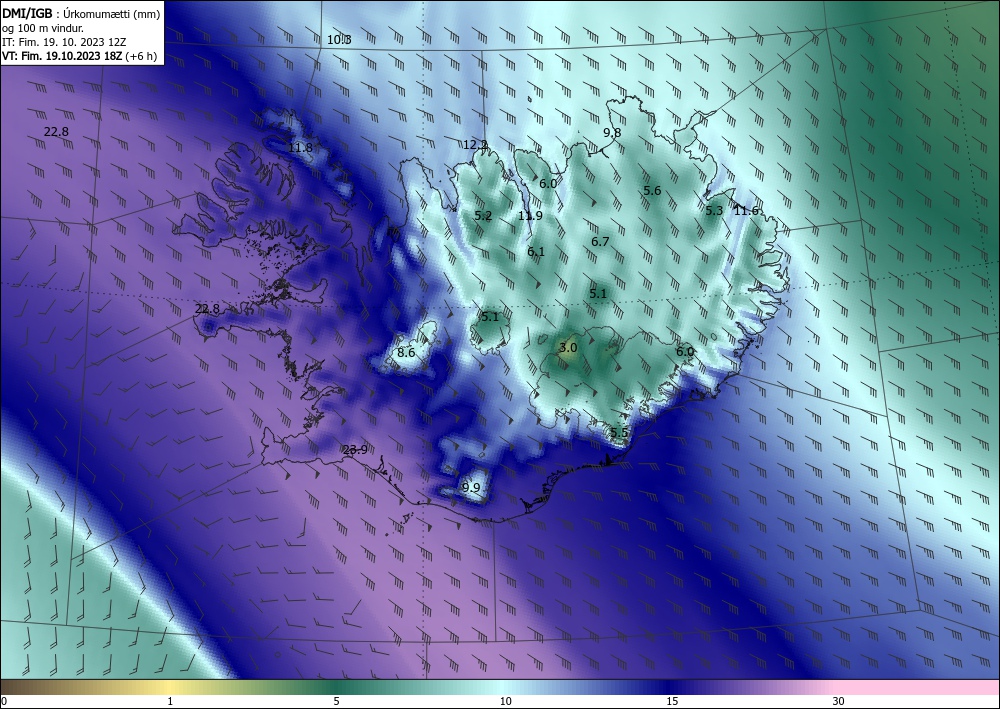Select the 9.9 value on the southern glacier

pyautogui.click(x=471, y=488)
